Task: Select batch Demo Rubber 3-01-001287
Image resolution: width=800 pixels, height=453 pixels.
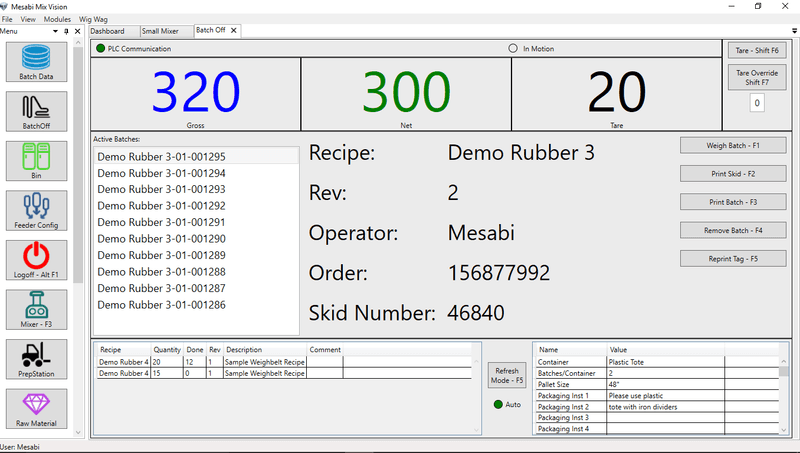Action: coord(196,288)
